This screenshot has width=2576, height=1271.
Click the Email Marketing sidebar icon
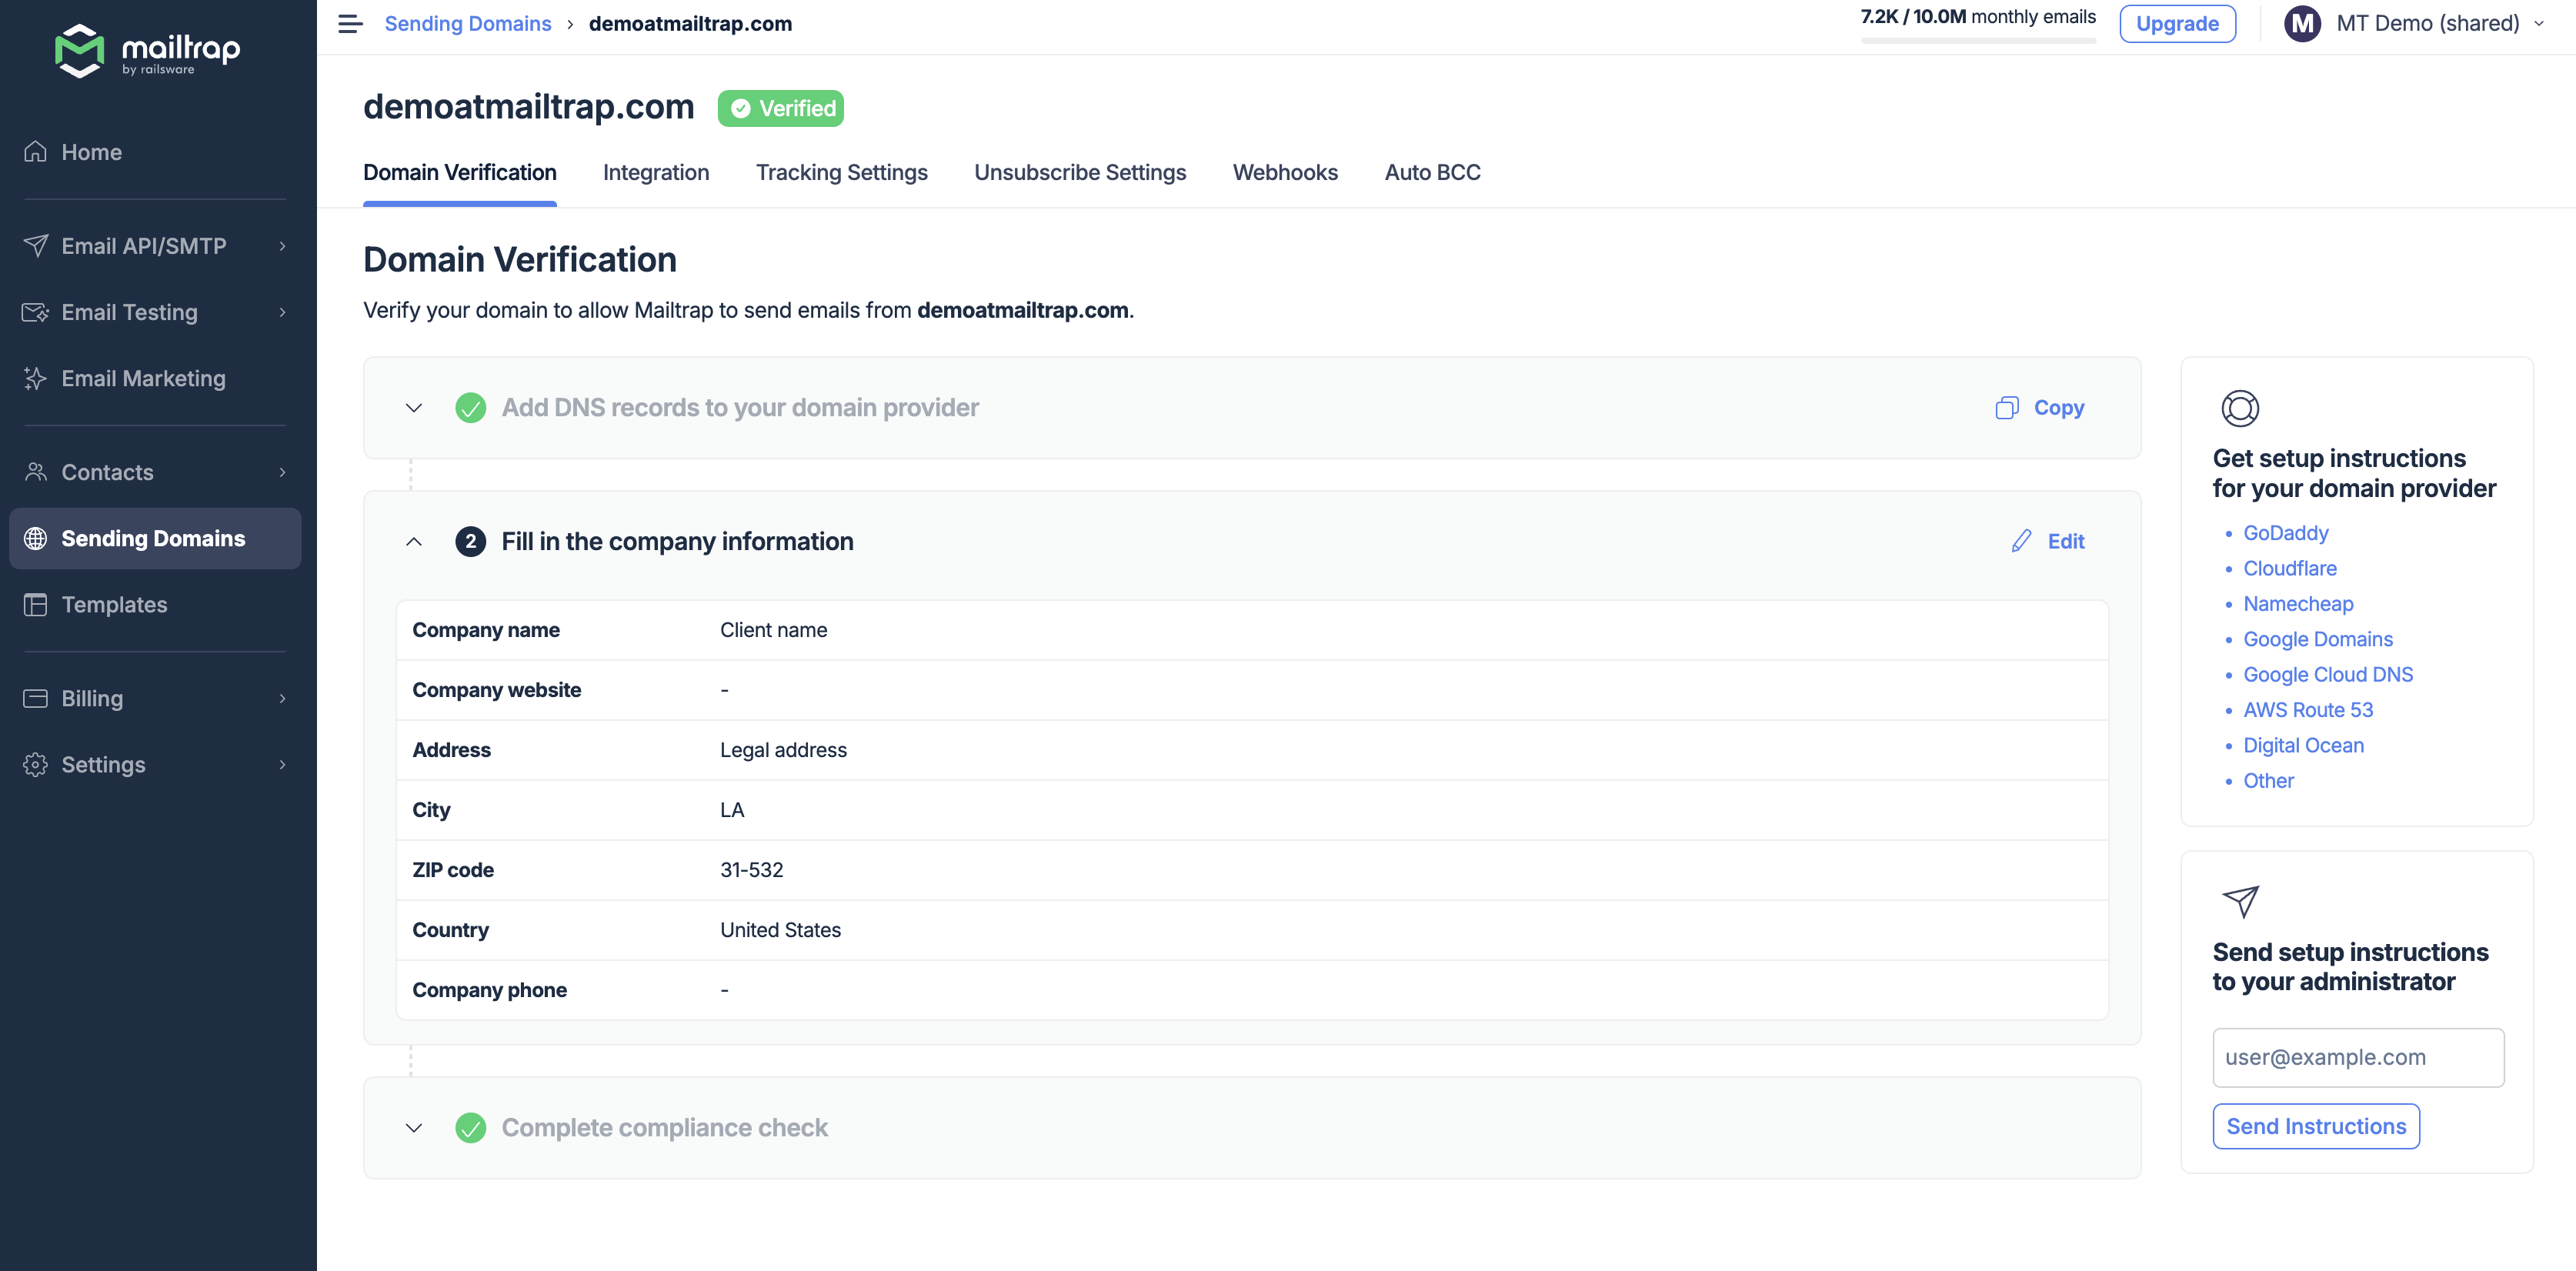coord(35,378)
